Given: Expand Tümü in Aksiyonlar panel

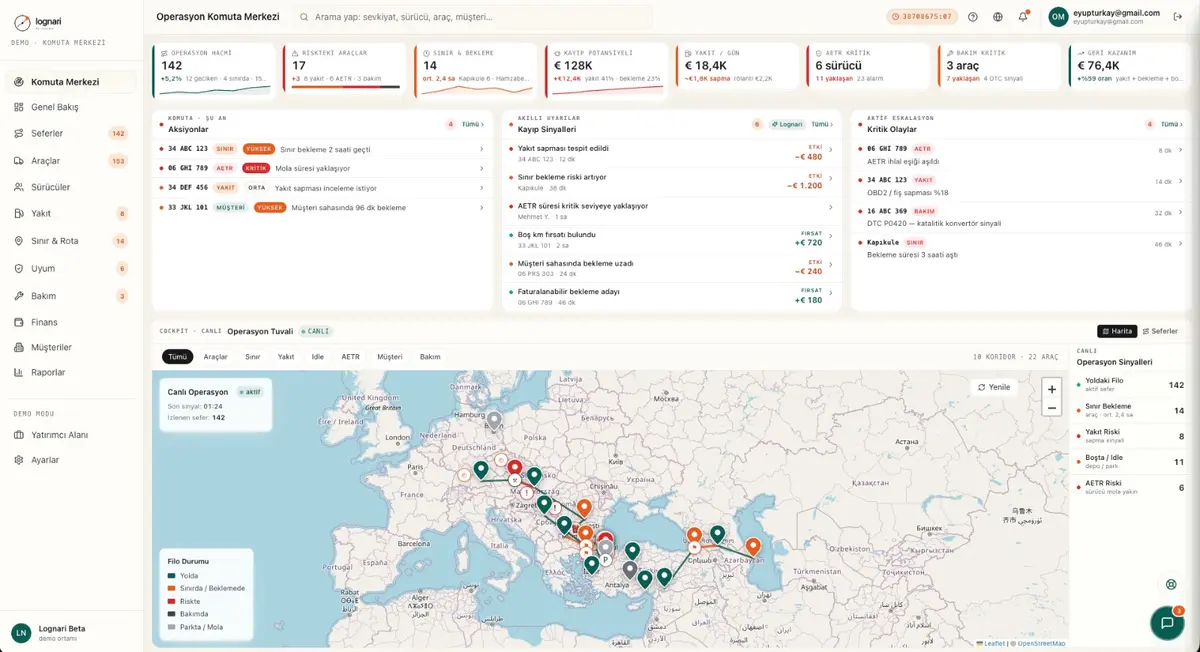Looking at the screenshot, I should point(474,124).
